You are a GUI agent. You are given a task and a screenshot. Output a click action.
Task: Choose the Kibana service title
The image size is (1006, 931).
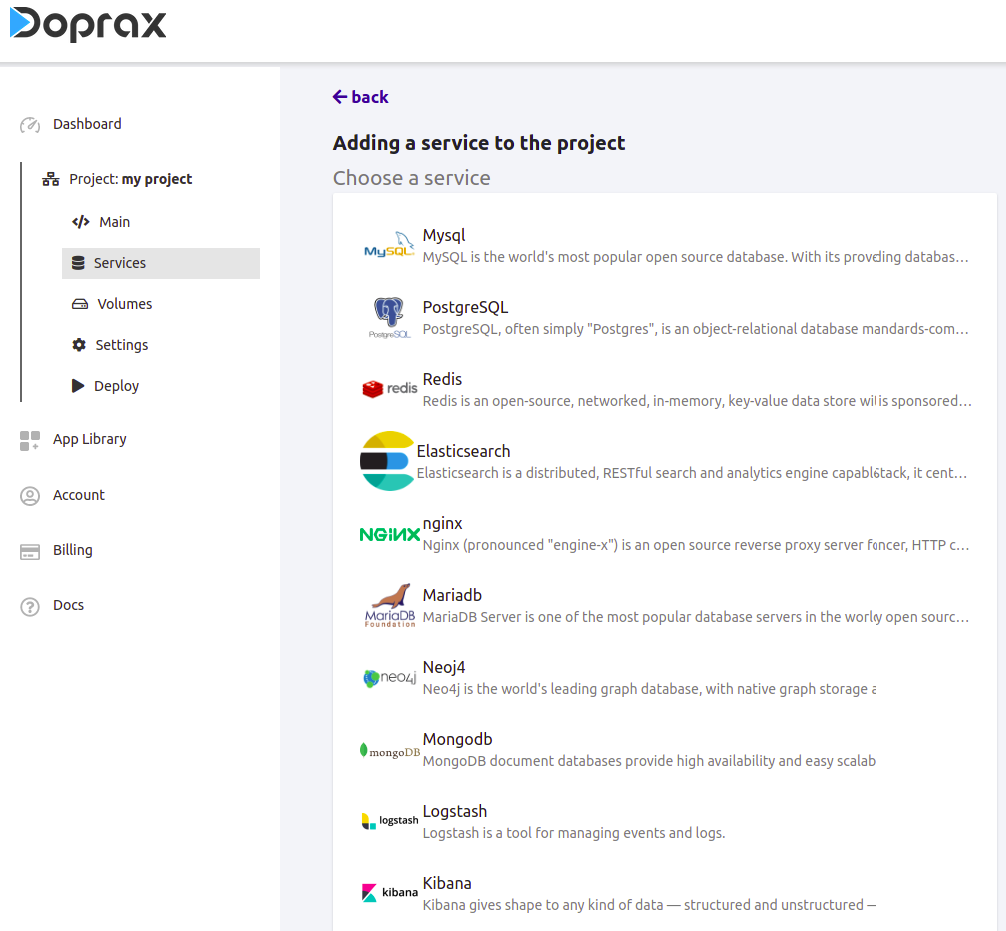447,884
